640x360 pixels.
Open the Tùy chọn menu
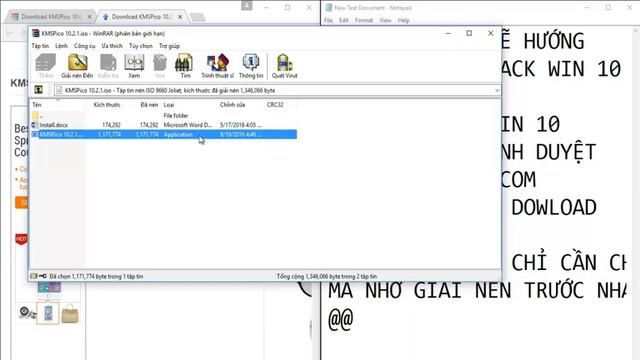(140, 46)
